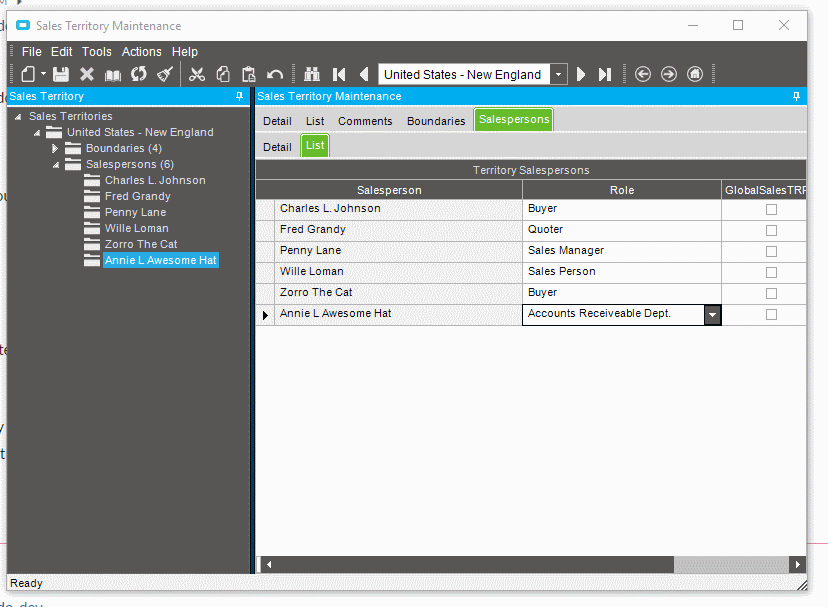Click the Clear broom toolbar icon
828x607 pixels.
(x=166, y=74)
